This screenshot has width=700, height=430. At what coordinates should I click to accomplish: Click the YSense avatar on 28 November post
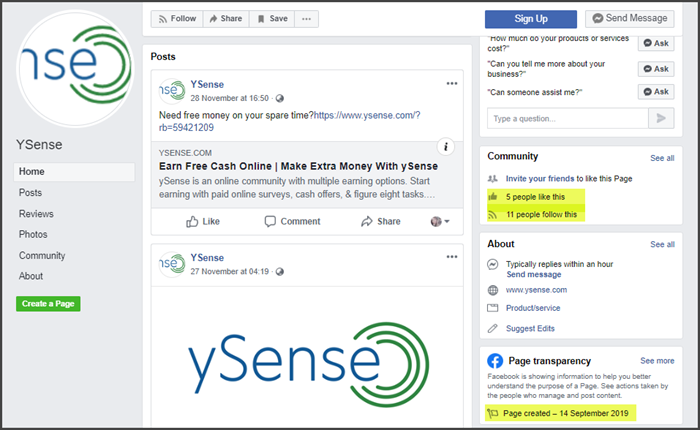click(x=172, y=91)
